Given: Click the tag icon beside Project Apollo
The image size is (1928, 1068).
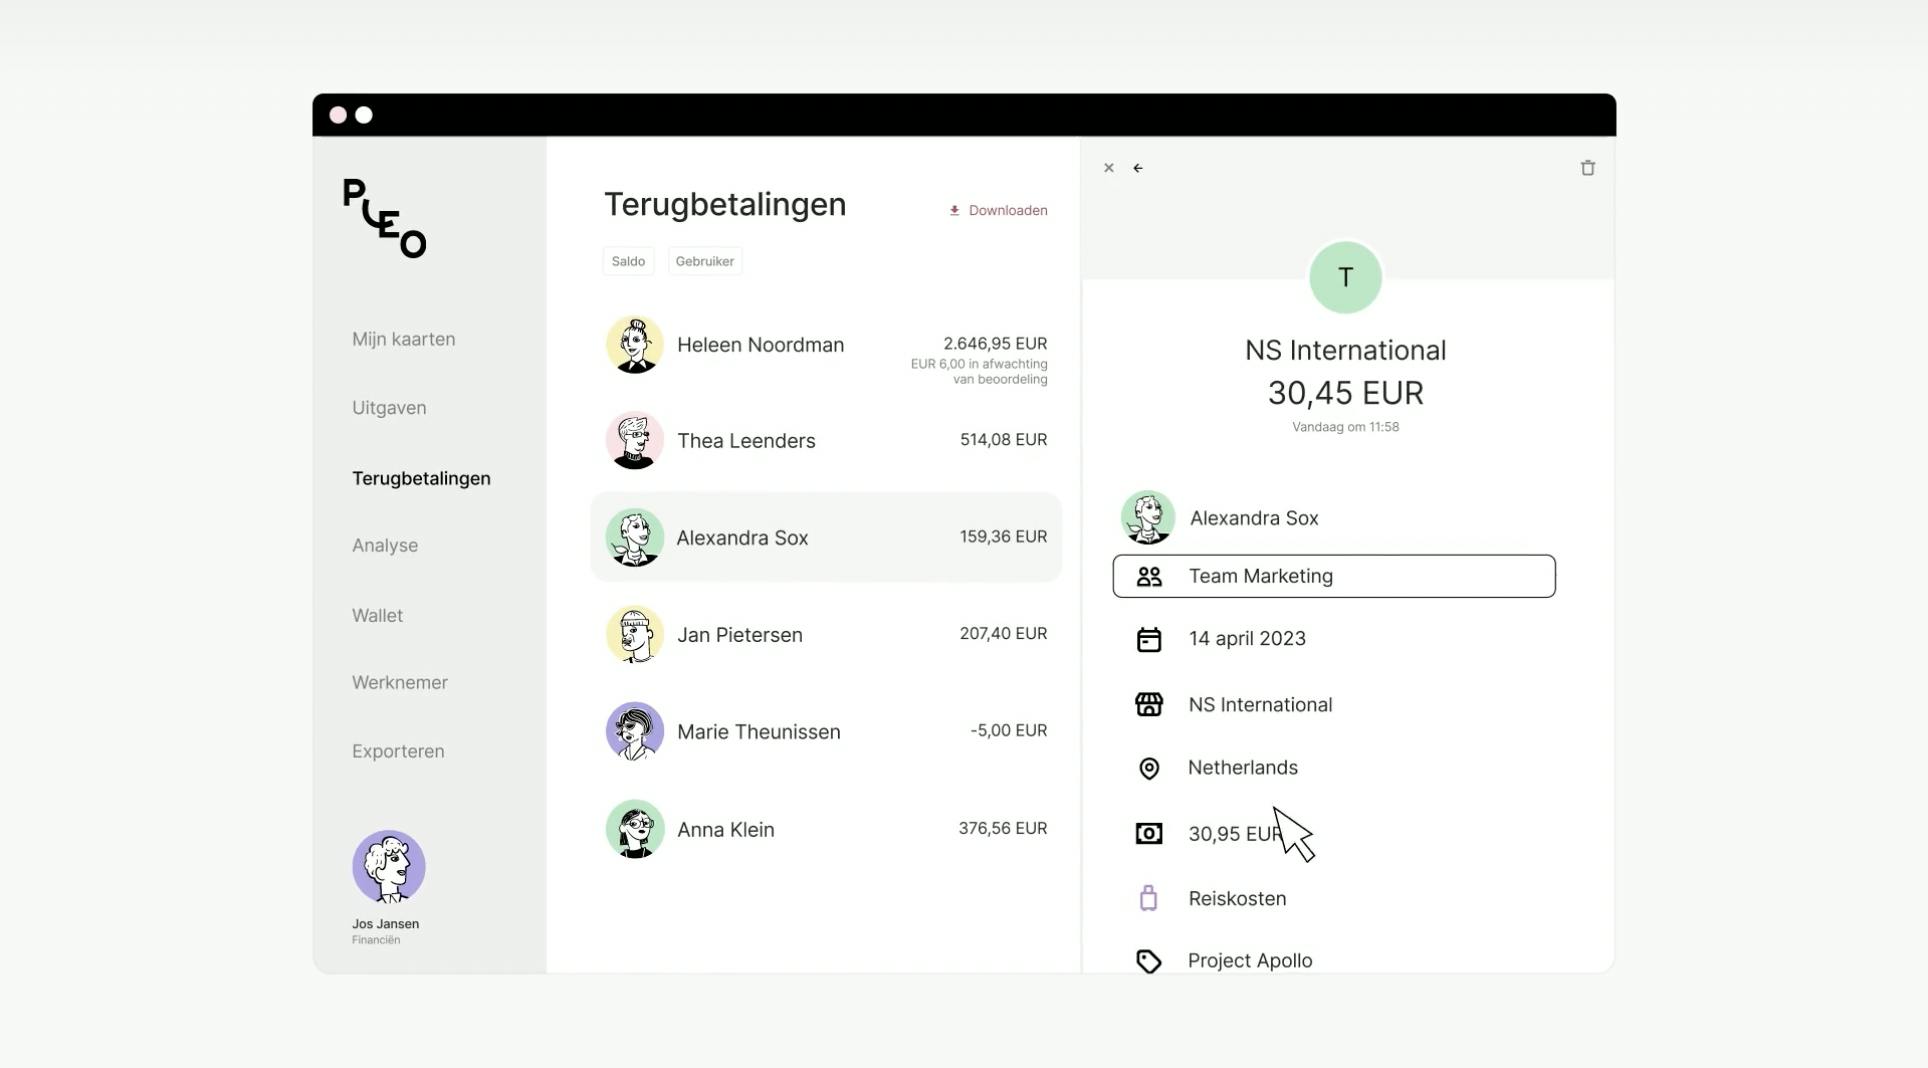Looking at the screenshot, I should [1149, 961].
